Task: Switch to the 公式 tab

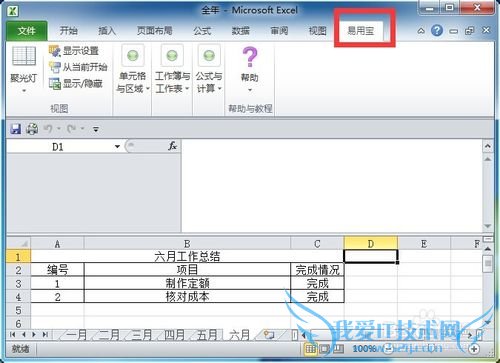Action: pos(202,31)
